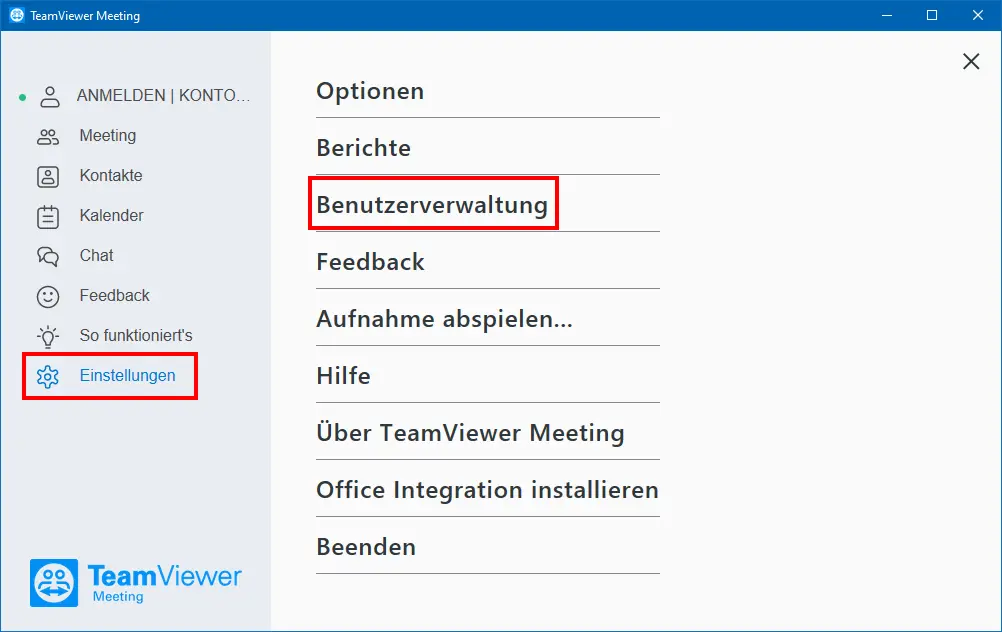Click the user profile icon beside ANMELDEN
This screenshot has height=632, width=1002.
click(50, 96)
